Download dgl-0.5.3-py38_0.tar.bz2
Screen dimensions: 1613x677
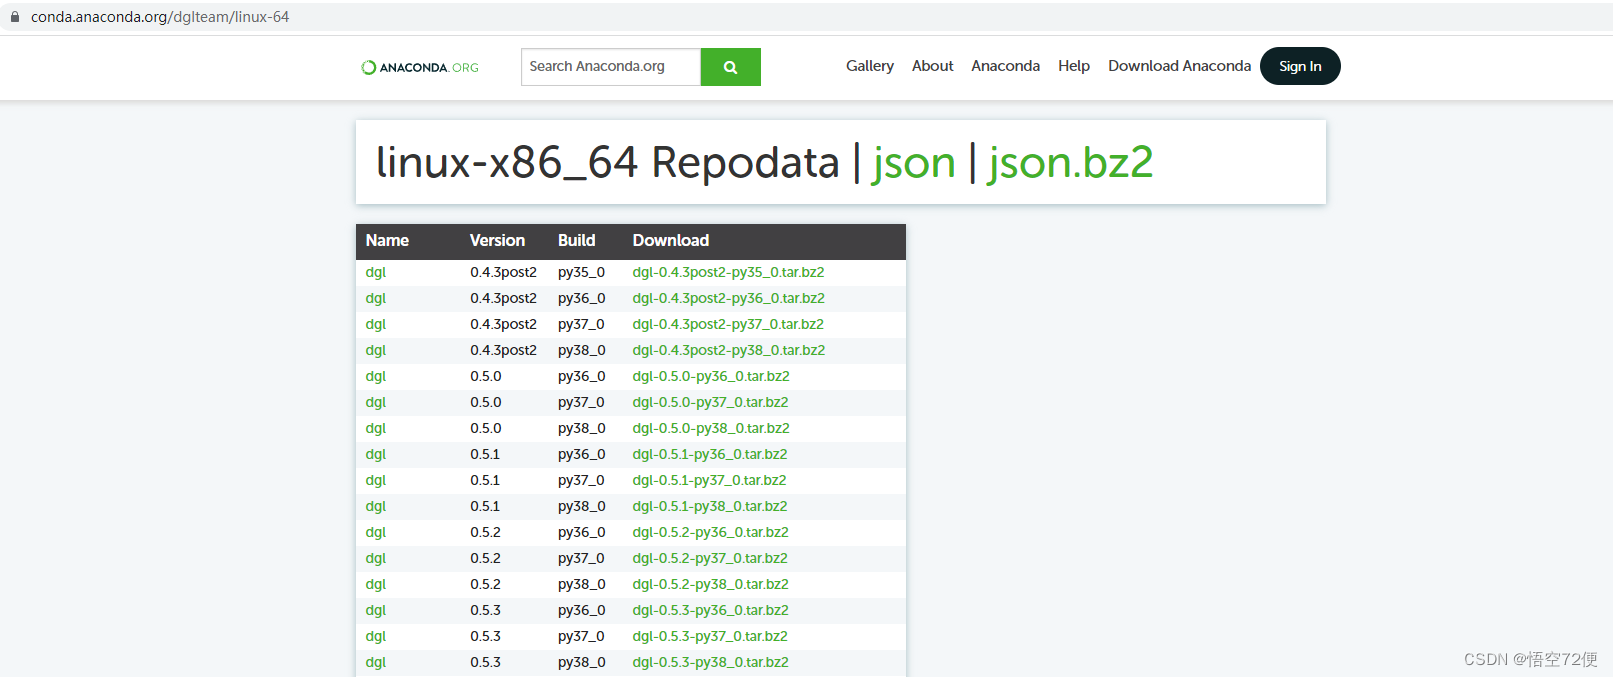(x=710, y=662)
